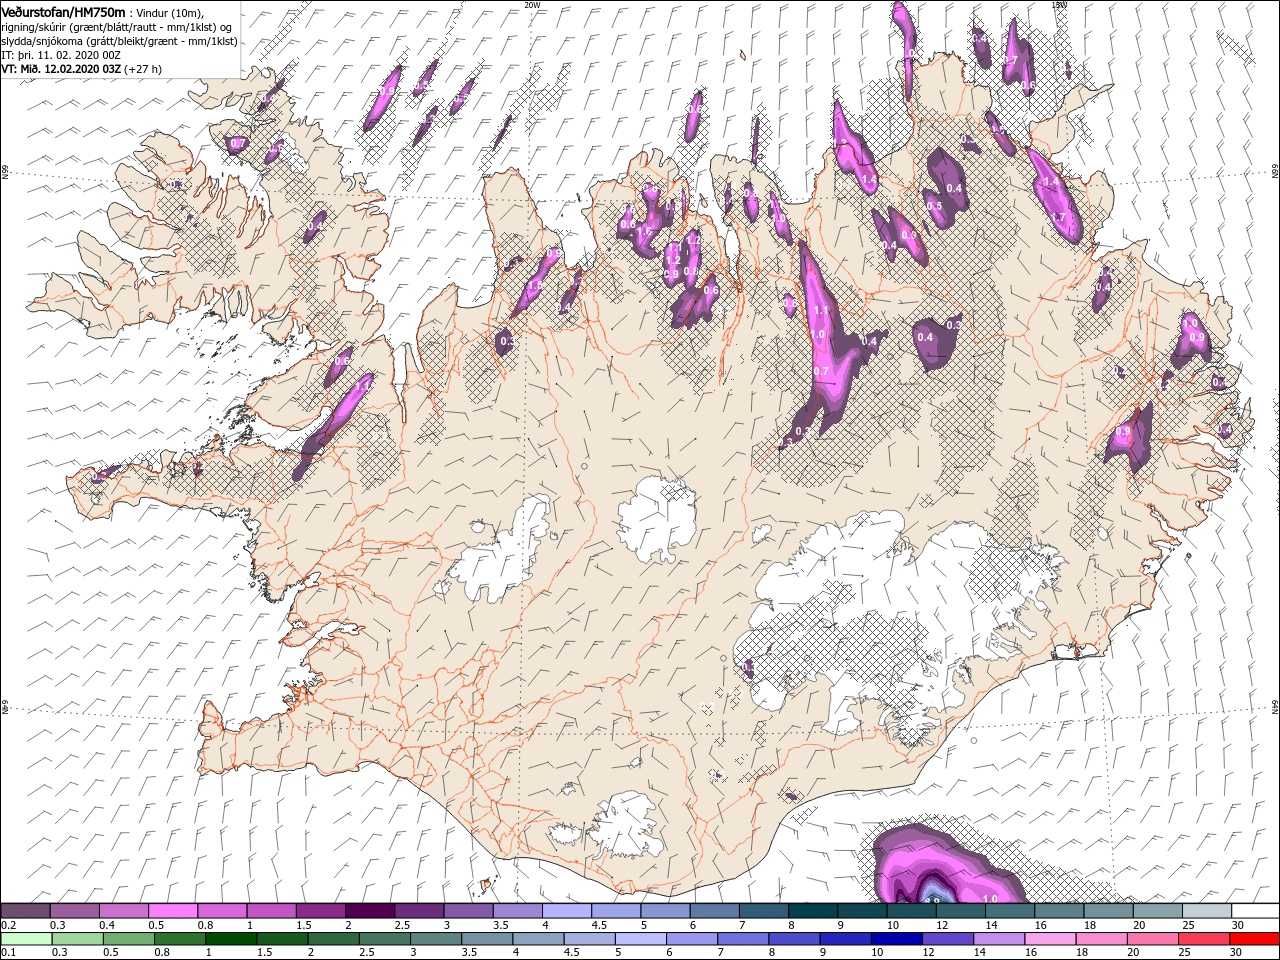The width and height of the screenshot is (1280, 960).
Task: Select the rain-scale 4.5 swatch in bottom row
Action: click(x=589, y=938)
